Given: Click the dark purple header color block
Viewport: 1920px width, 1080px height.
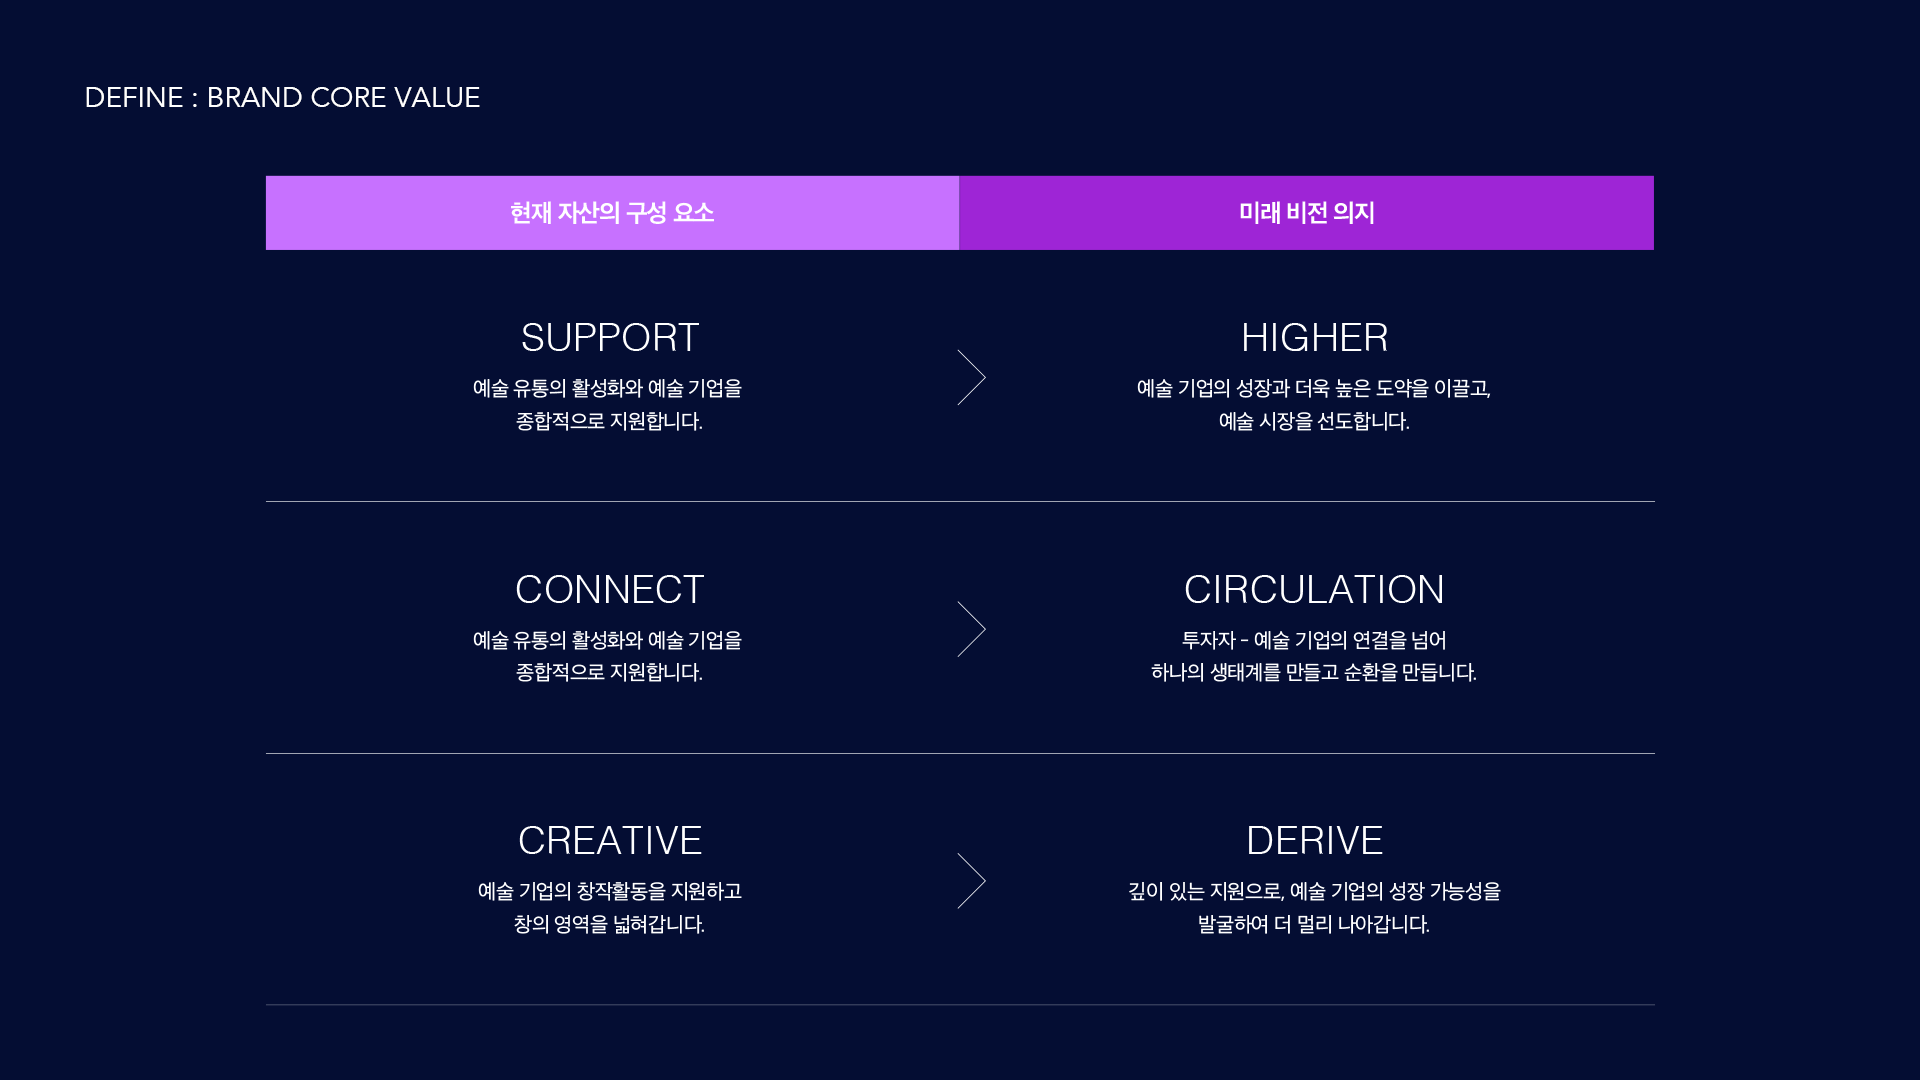Looking at the screenshot, I should [x=1306, y=213].
